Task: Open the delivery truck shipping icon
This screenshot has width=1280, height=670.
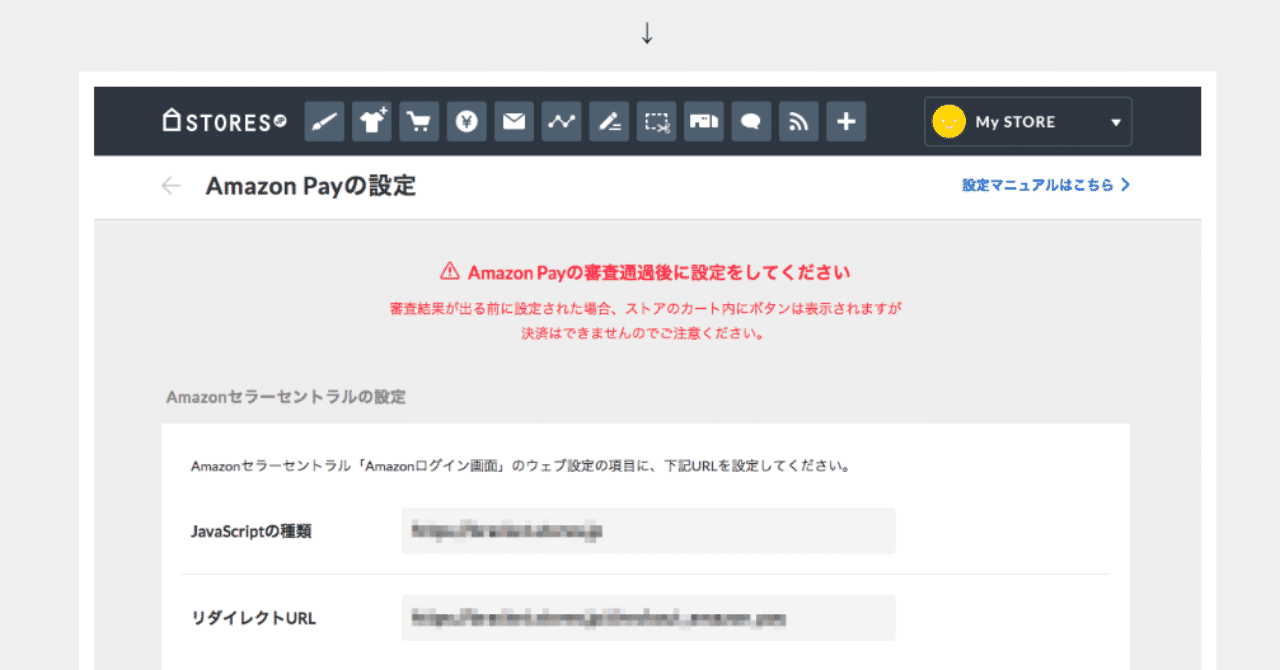Action: (x=704, y=121)
